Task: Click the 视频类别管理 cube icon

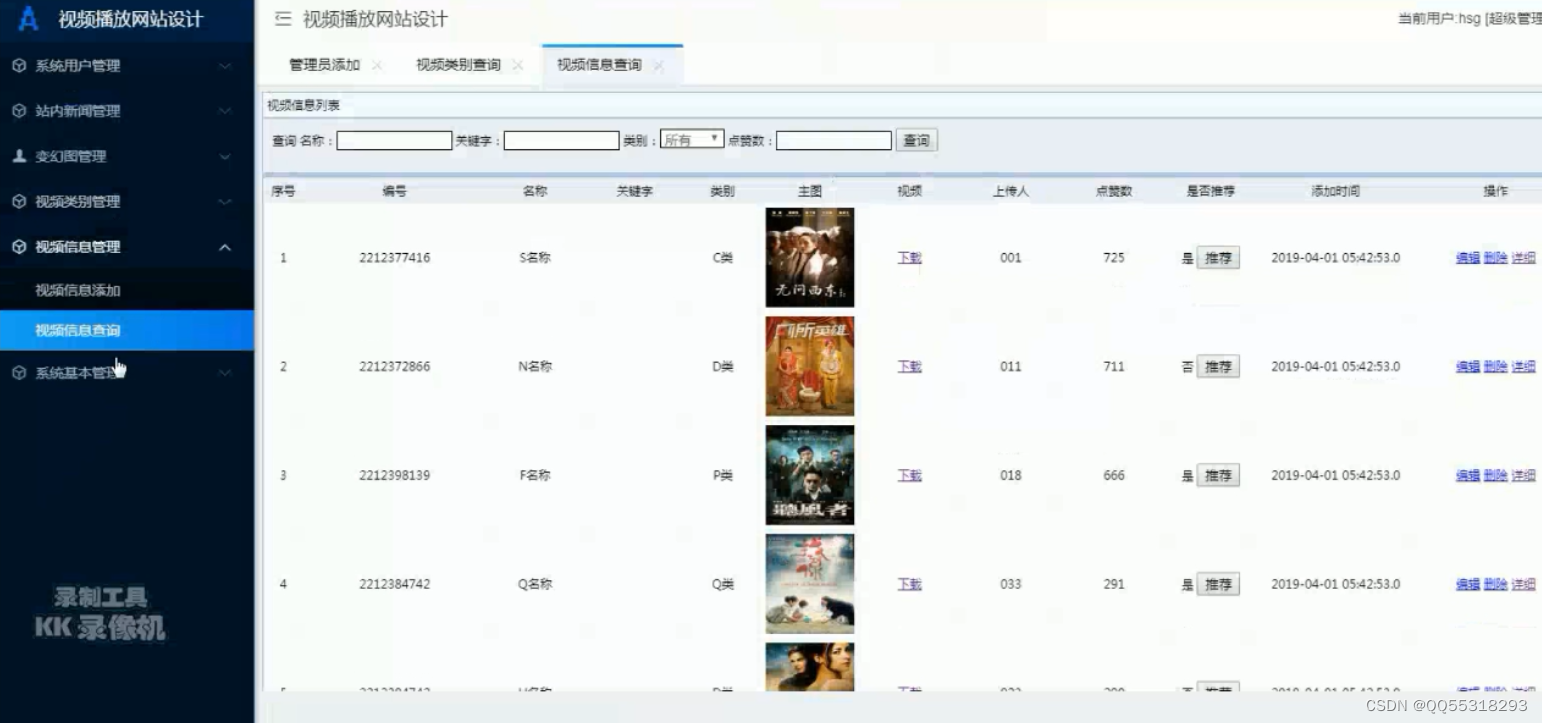Action: [x=19, y=202]
